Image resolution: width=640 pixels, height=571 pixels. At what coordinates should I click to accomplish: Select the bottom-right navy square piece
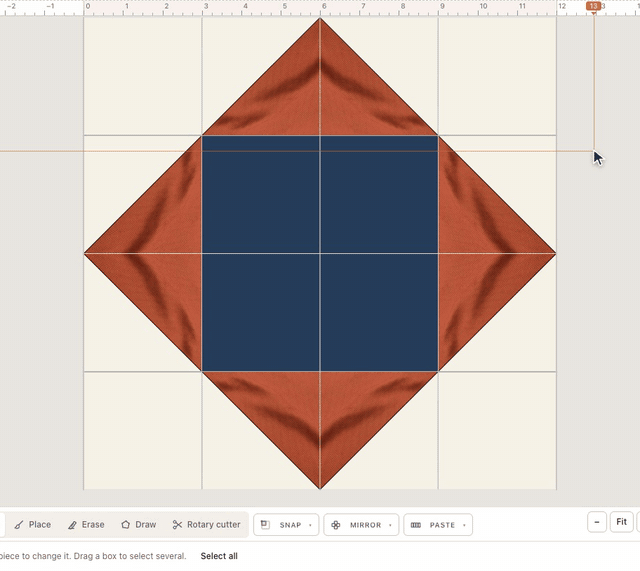(379, 312)
